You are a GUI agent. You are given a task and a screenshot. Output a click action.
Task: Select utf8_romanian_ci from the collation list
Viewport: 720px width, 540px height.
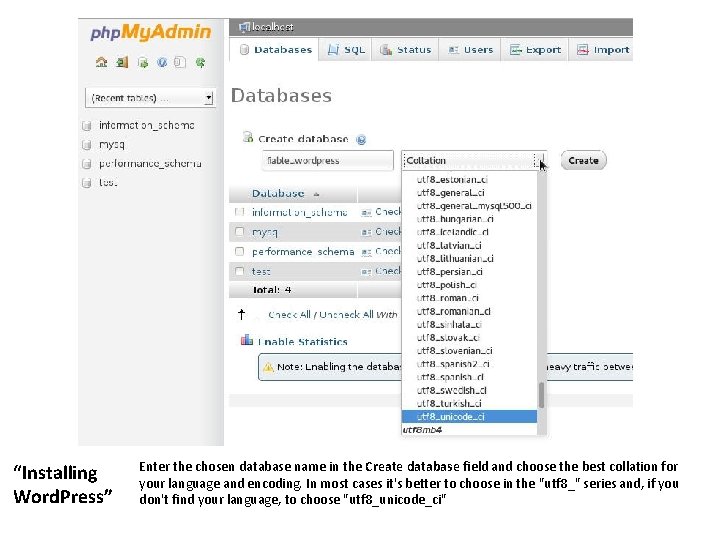tap(454, 312)
